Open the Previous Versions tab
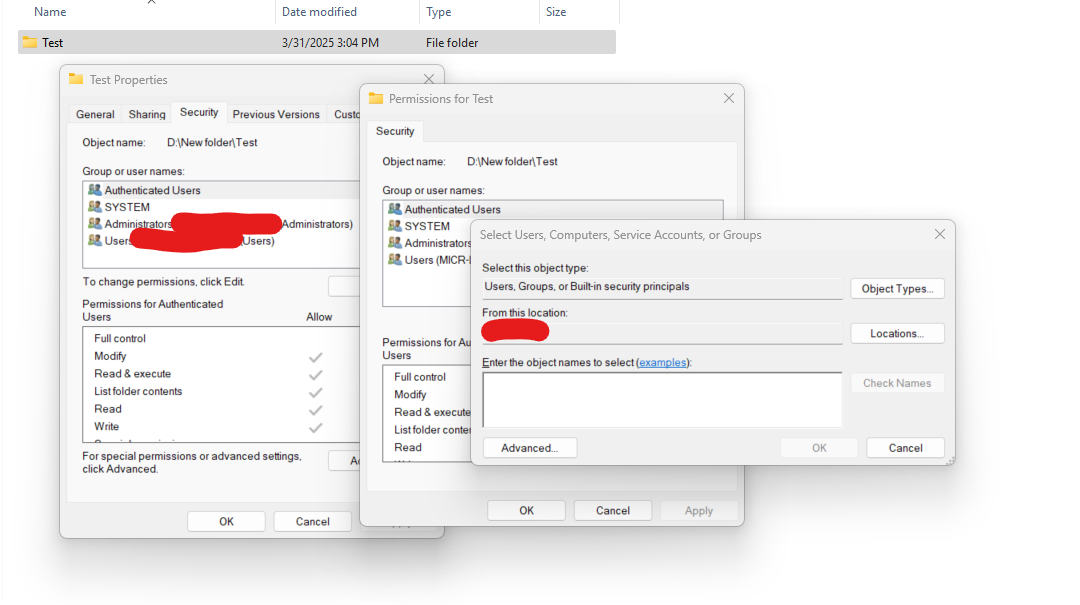The image size is (1080, 605). [x=276, y=114]
